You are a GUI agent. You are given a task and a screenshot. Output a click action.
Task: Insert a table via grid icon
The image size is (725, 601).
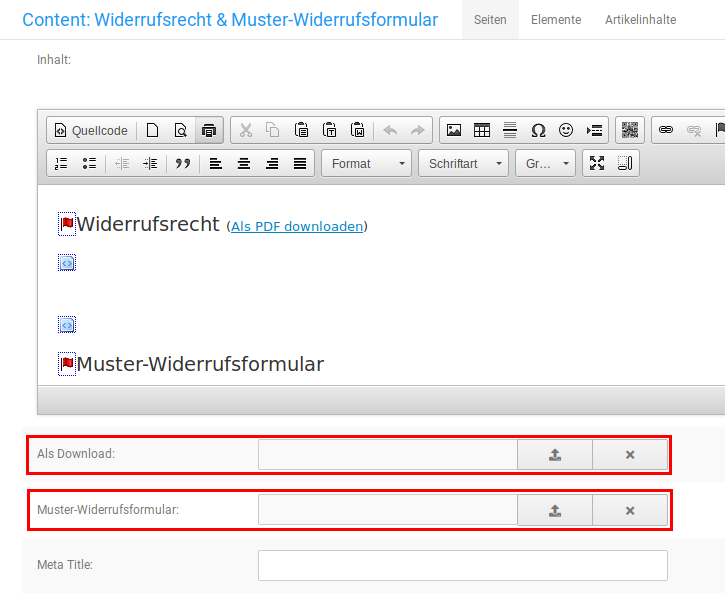coord(482,130)
